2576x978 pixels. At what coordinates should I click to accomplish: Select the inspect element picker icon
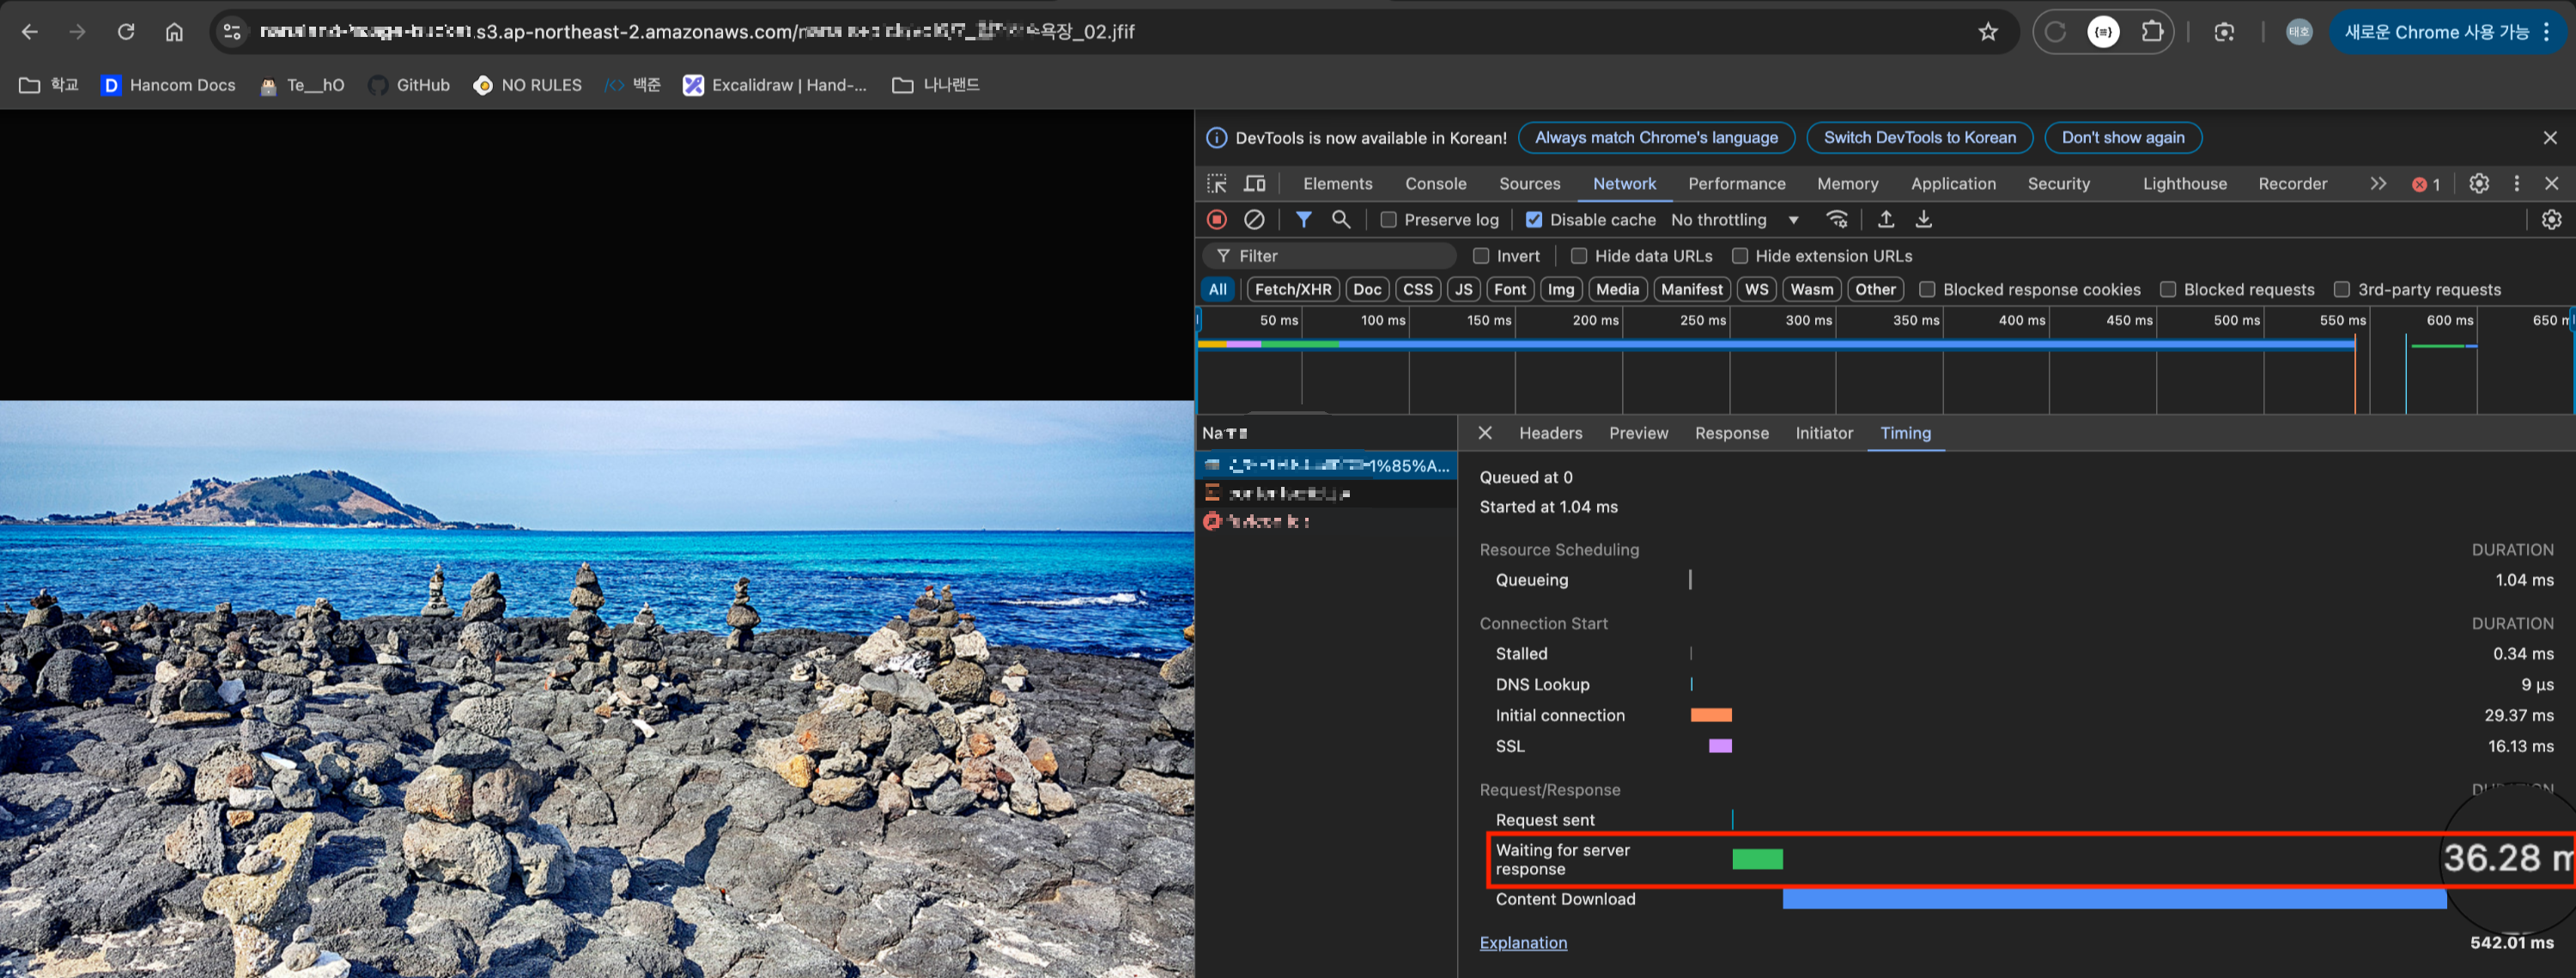[x=1217, y=183]
